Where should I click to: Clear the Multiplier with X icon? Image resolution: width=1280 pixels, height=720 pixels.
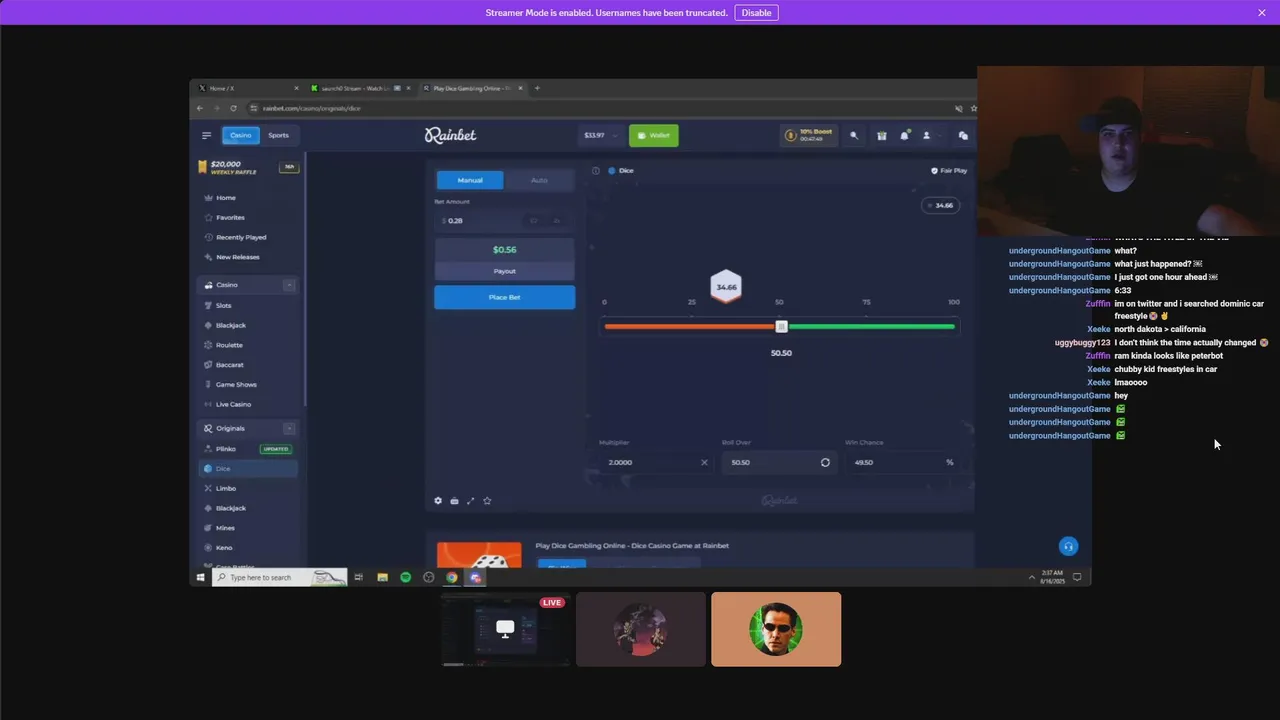point(704,462)
